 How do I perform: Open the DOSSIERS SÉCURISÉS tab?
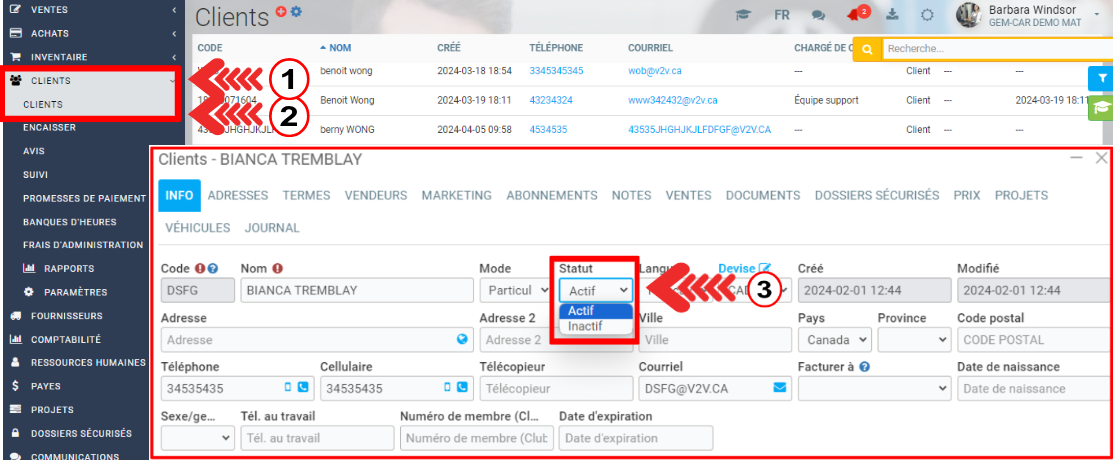click(x=876, y=196)
